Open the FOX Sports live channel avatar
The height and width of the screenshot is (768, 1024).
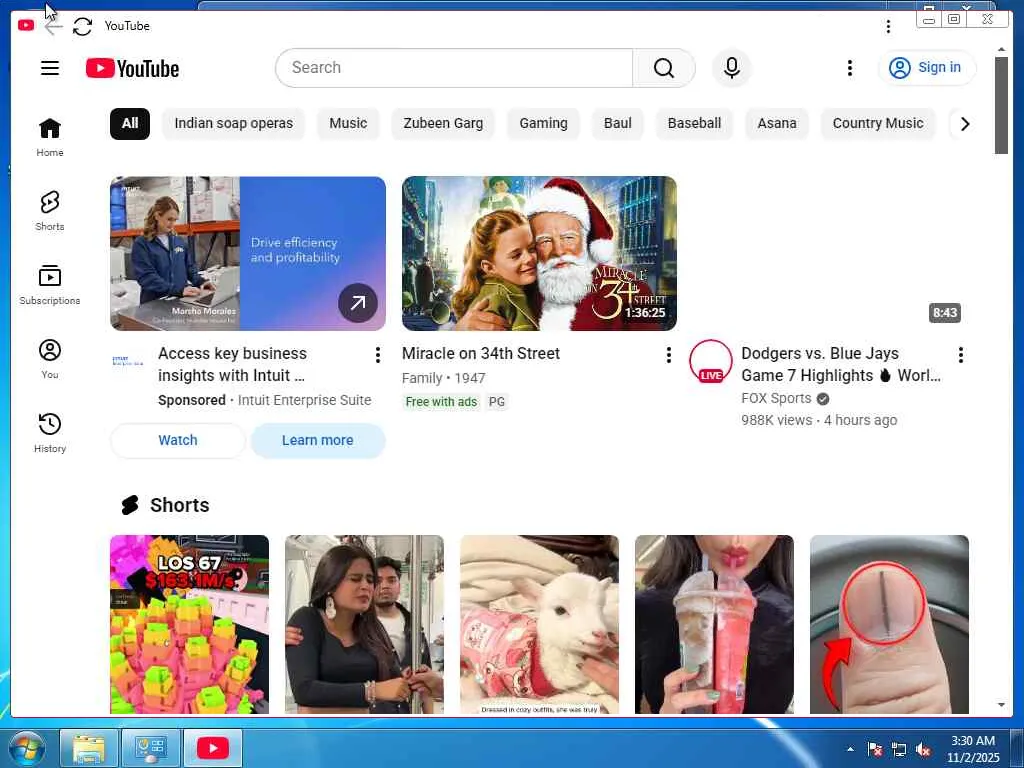coord(711,361)
